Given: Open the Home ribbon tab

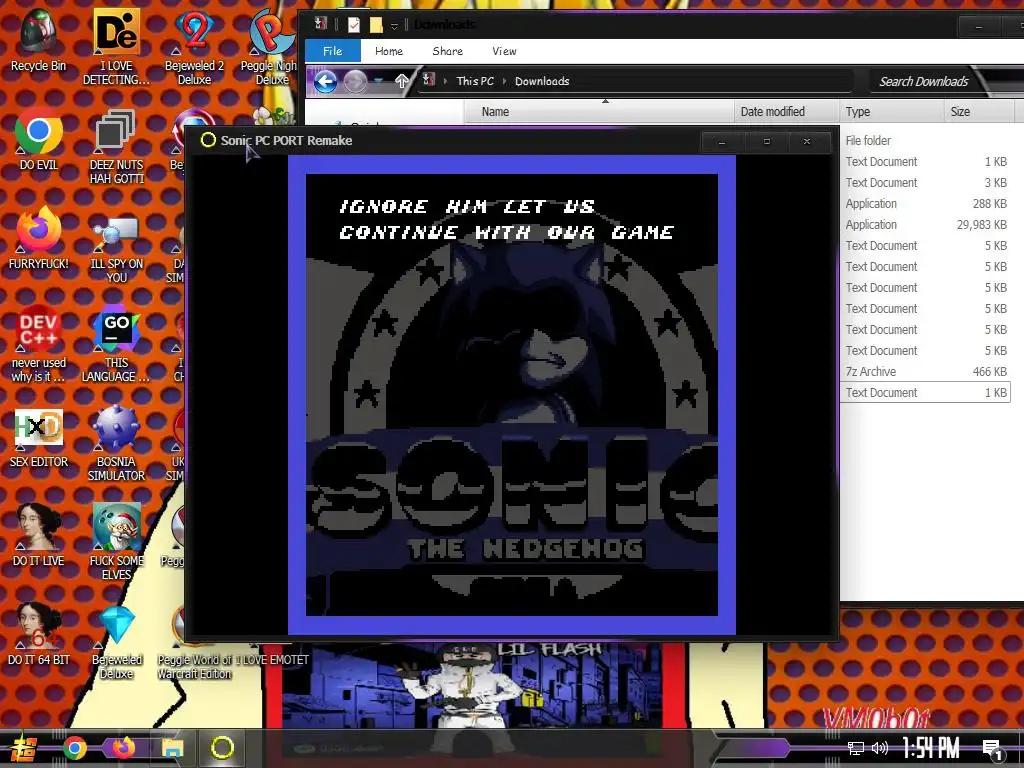Looking at the screenshot, I should click(x=389, y=51).
